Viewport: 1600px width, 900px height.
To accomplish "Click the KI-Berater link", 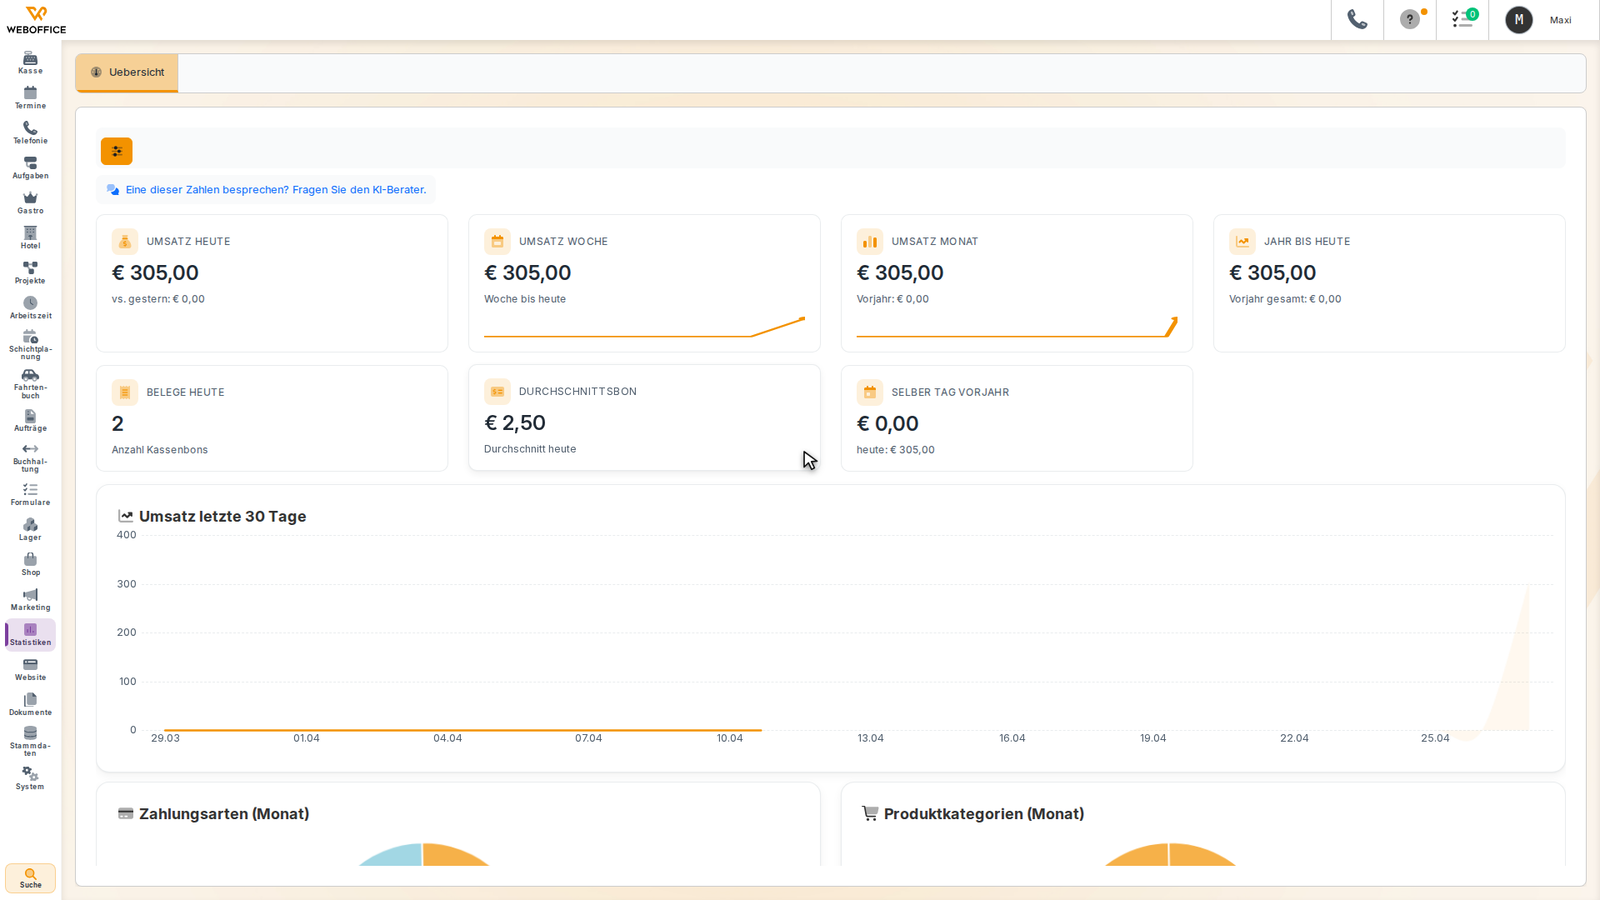I will pyautogui.click(x=266, y=190).
